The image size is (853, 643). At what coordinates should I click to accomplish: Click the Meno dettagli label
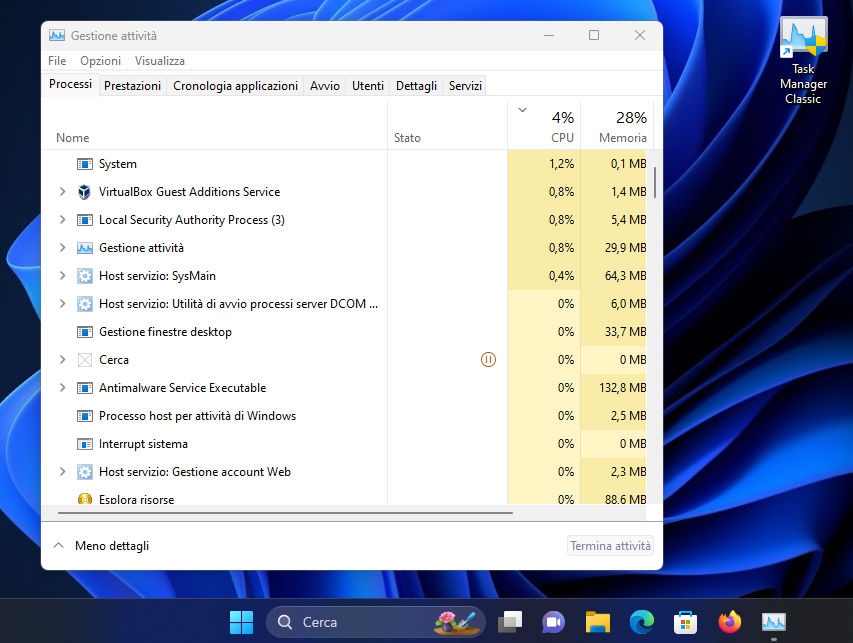[112, 546]
